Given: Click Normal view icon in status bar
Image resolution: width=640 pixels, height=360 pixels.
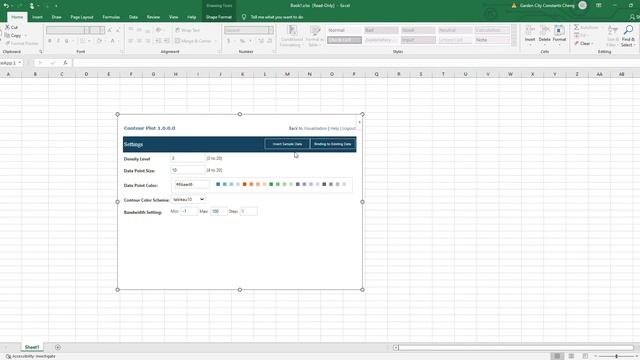Looking at the screenshot, I should click(x=557, y=356).
